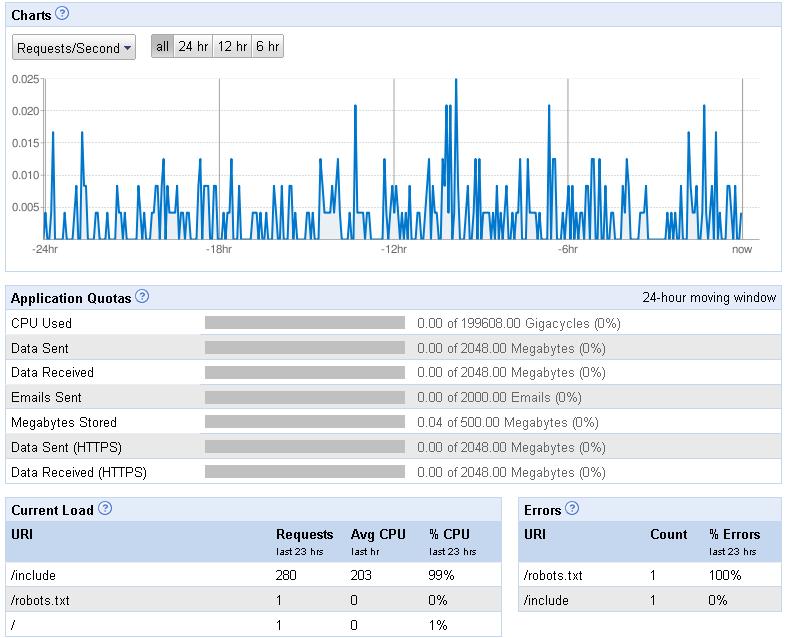Click the '-24hr' chart axis label

click(45, 249)
